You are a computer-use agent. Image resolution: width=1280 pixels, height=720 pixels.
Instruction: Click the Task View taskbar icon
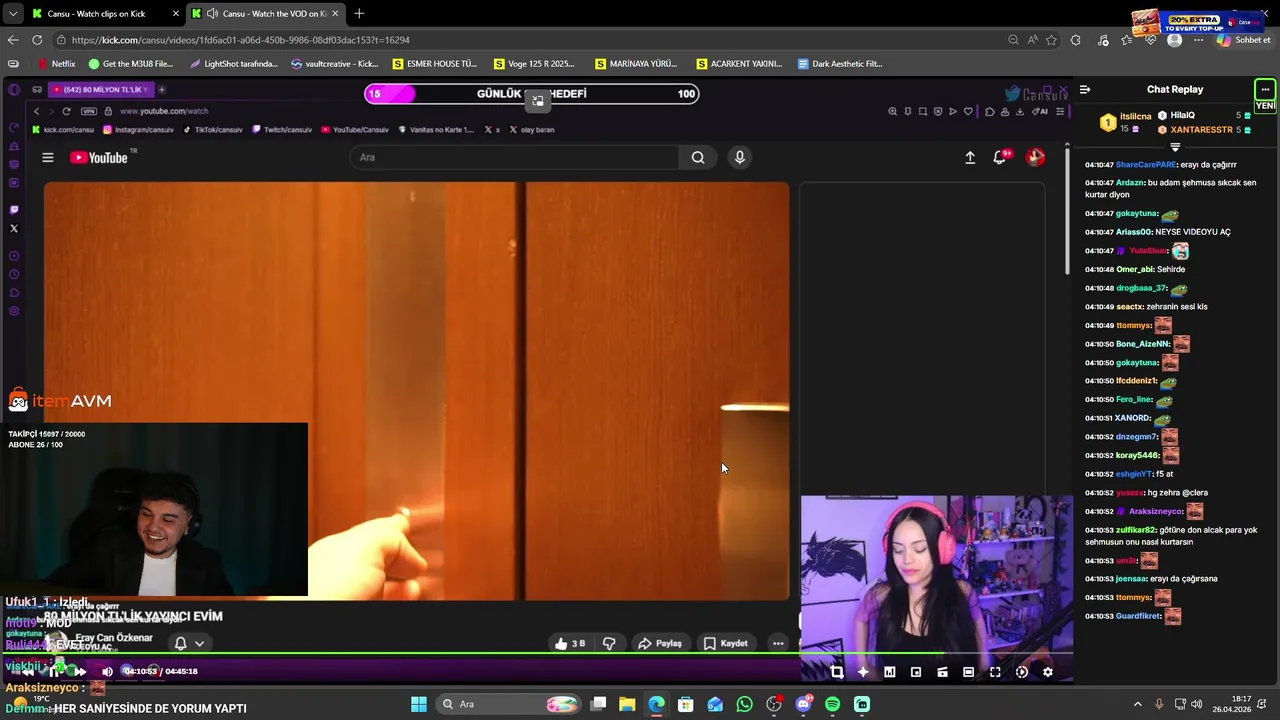coord(598,704)
